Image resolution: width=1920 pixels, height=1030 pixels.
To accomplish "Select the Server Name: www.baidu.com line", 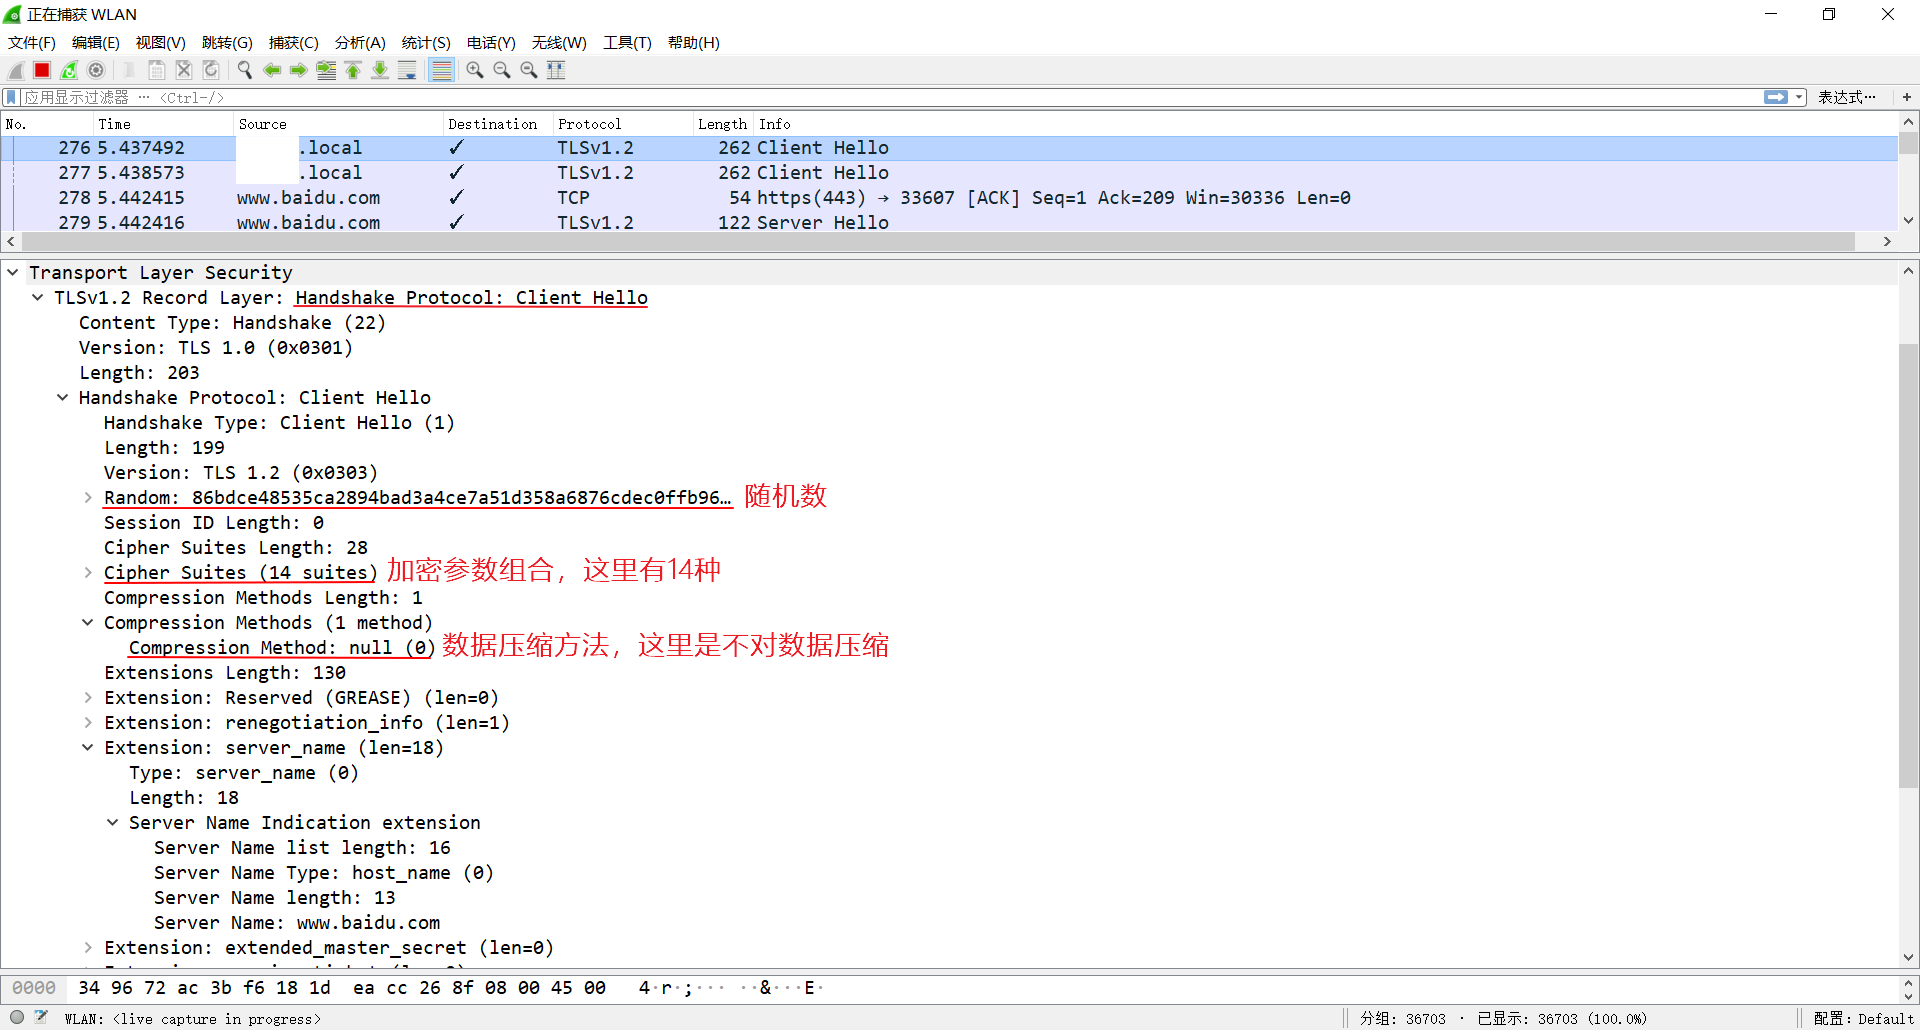I will [x=297, y=922].
